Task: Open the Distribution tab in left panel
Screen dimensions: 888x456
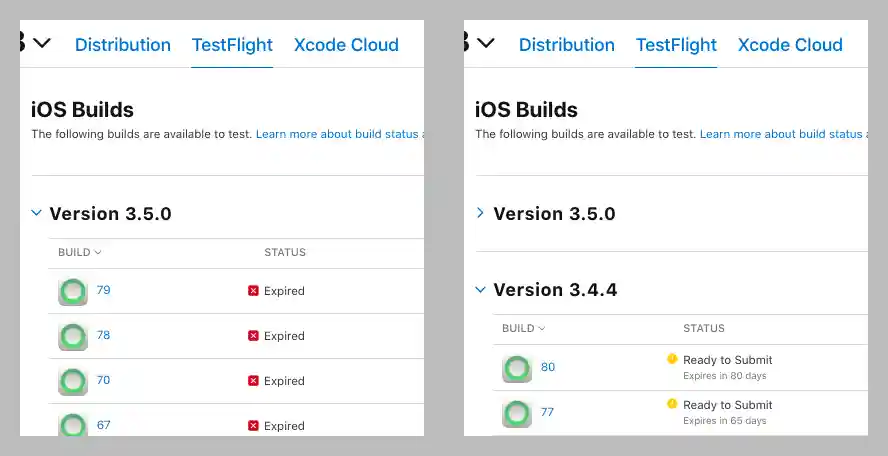Action: 123,45
